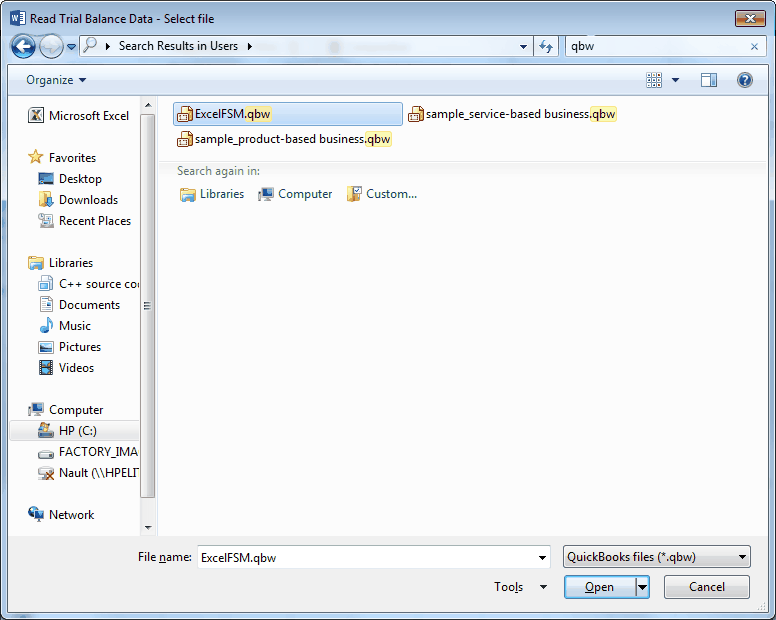Screen dimensions: 776x620
Task: Select the FACTORY_IMA drive
Action: point(88,452)
